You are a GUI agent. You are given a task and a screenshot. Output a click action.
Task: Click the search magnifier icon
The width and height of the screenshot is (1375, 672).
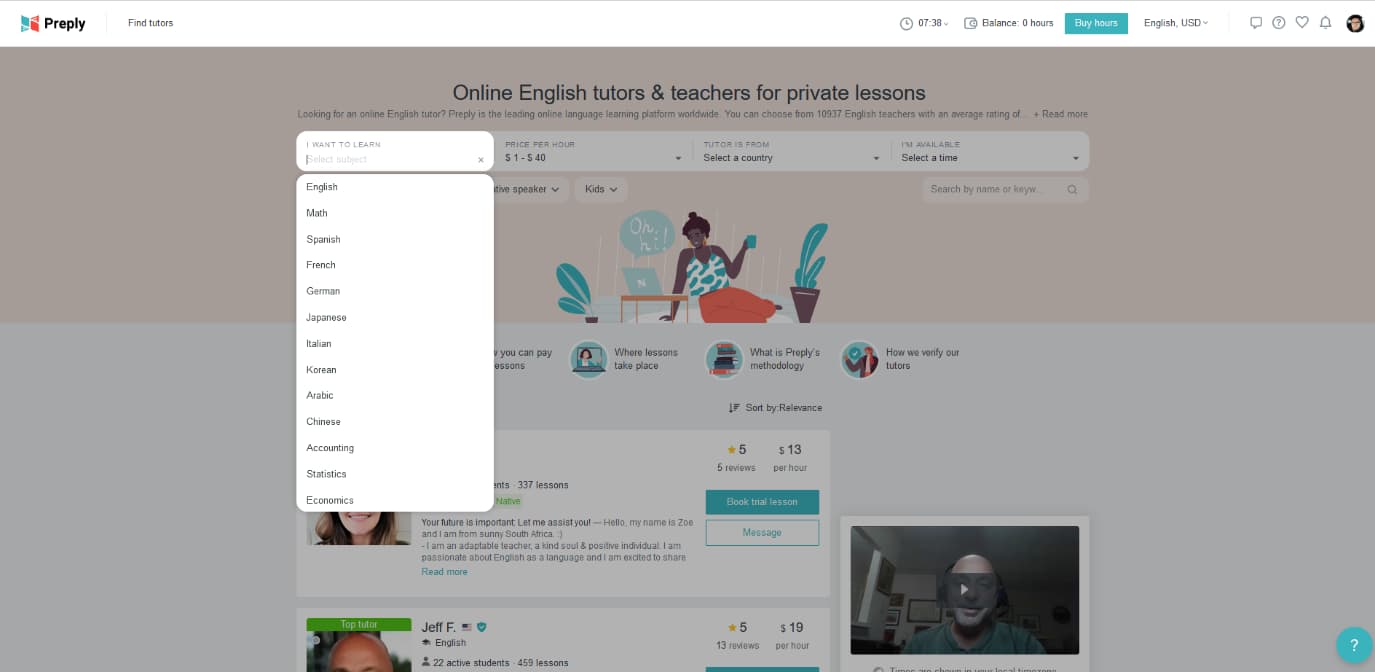pyautogui.click(x=1072, y=189)
